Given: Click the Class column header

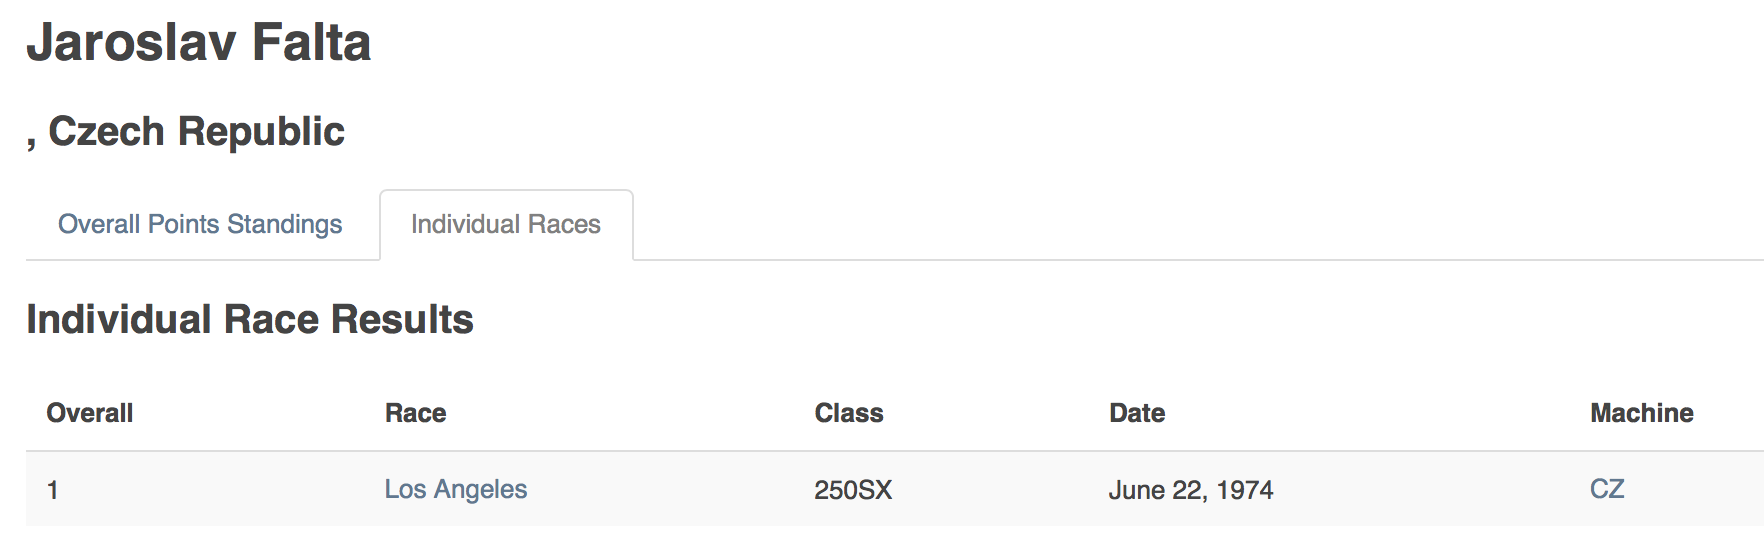Looking at the screenshot, I should (x=849, y=413).
